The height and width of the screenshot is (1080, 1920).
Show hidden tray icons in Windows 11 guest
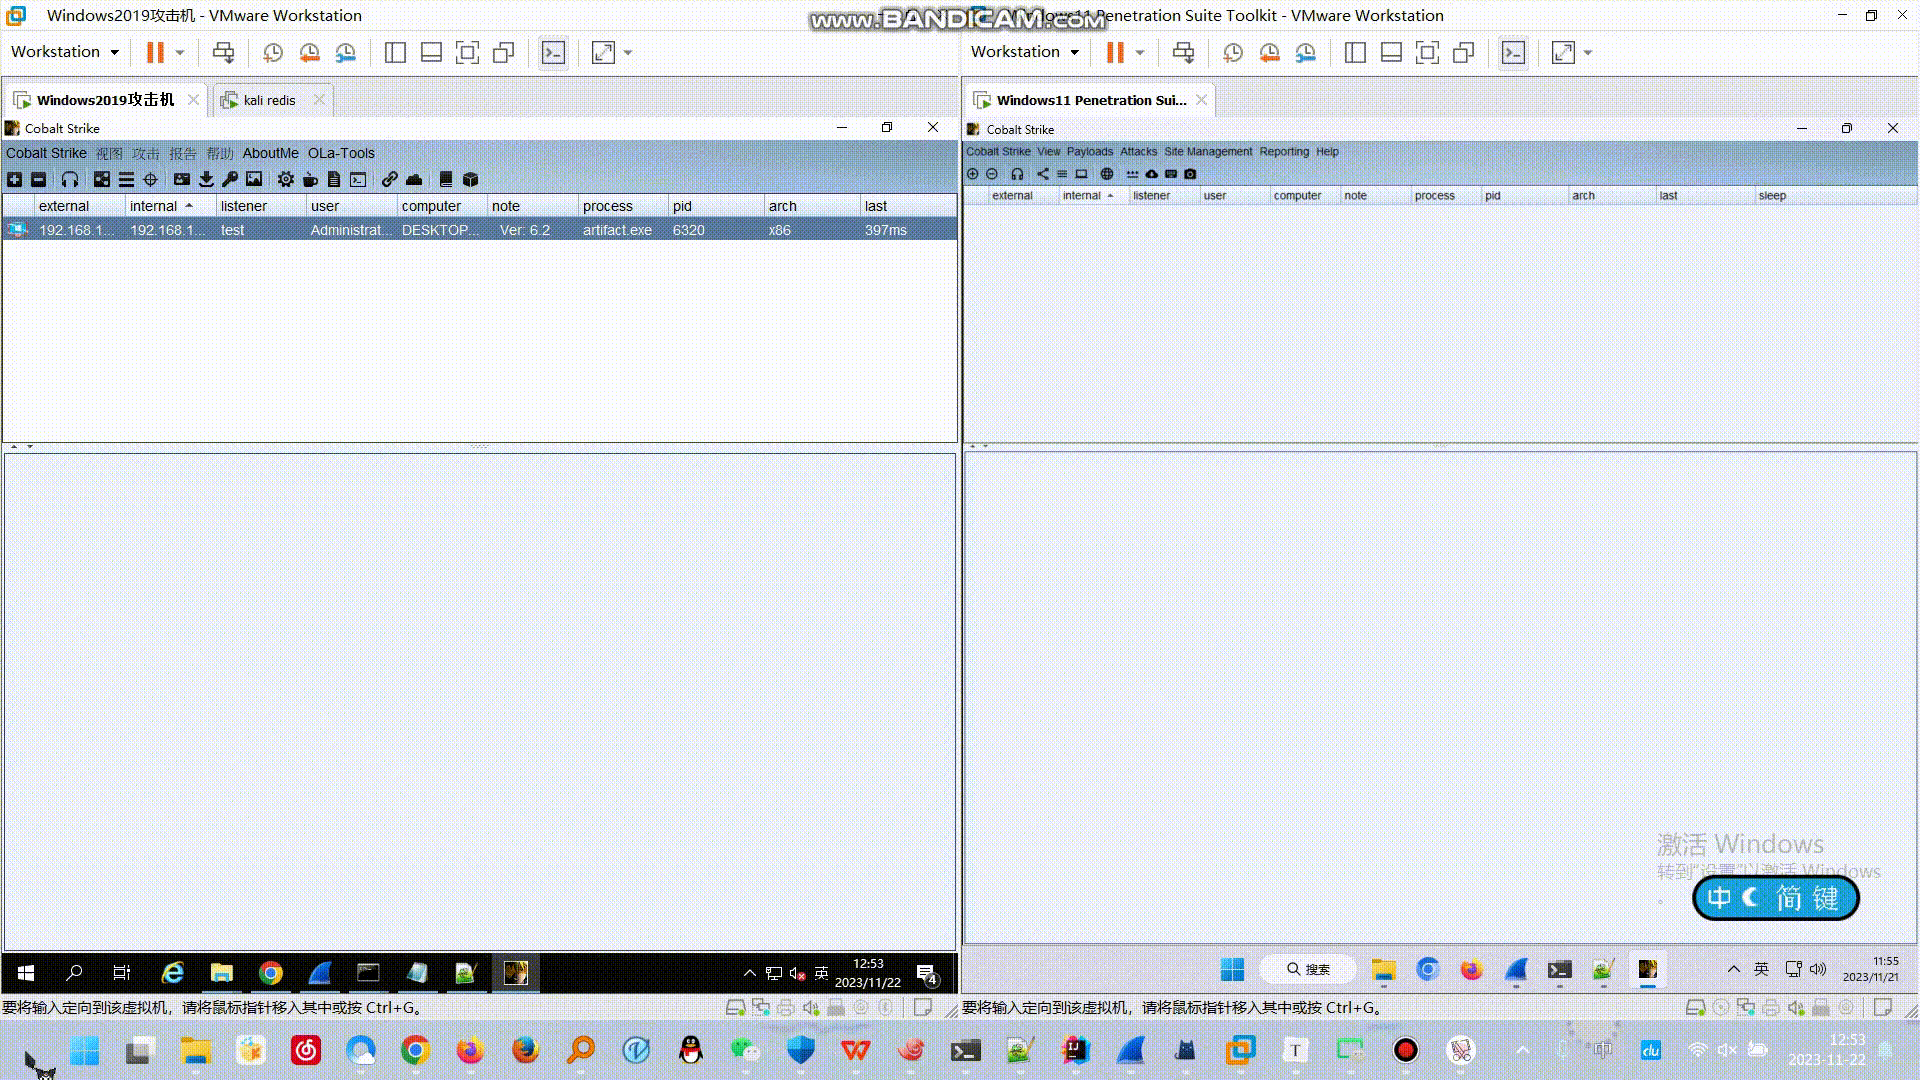[x=1734, y=969]
